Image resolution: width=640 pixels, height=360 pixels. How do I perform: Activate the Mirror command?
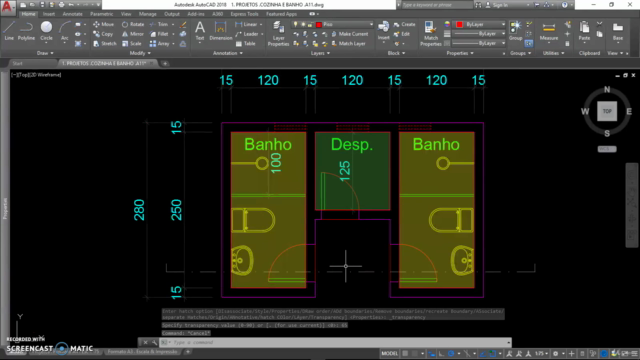click(x=133, y=34)
